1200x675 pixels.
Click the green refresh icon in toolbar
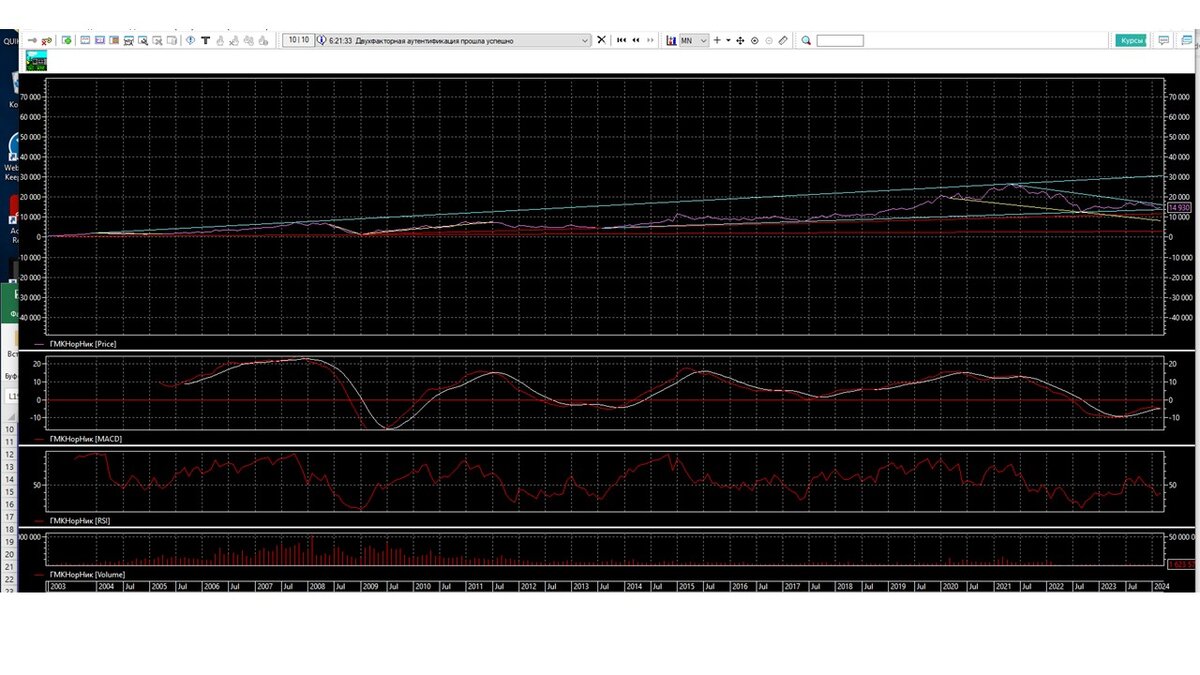coord(66,40)
